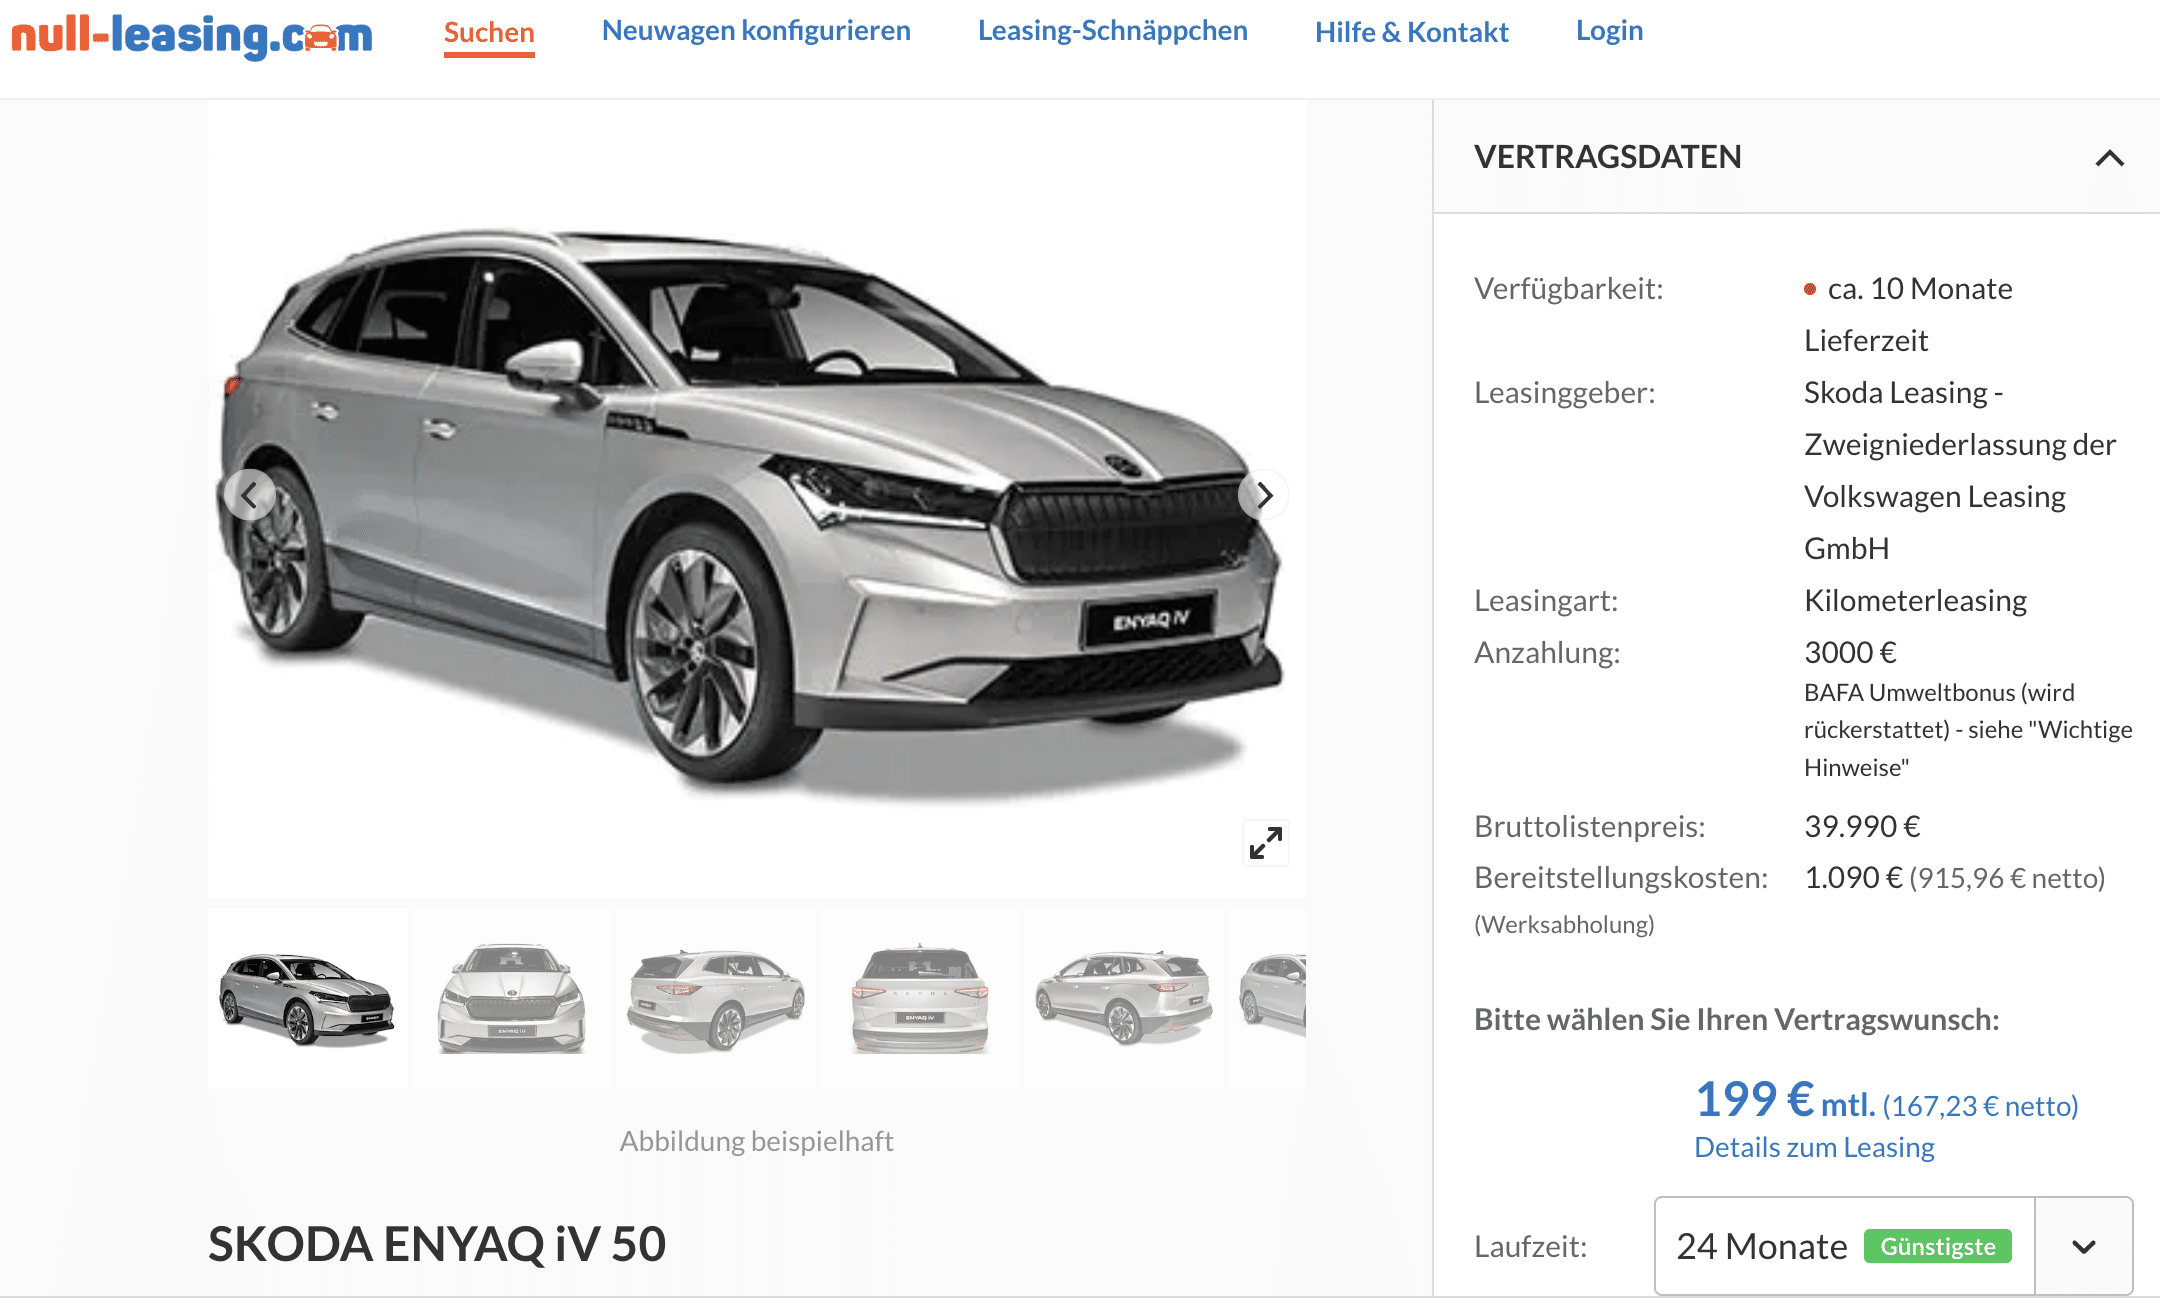Click the Login link
The image size is (2160, 1308).
point(1609,31)
